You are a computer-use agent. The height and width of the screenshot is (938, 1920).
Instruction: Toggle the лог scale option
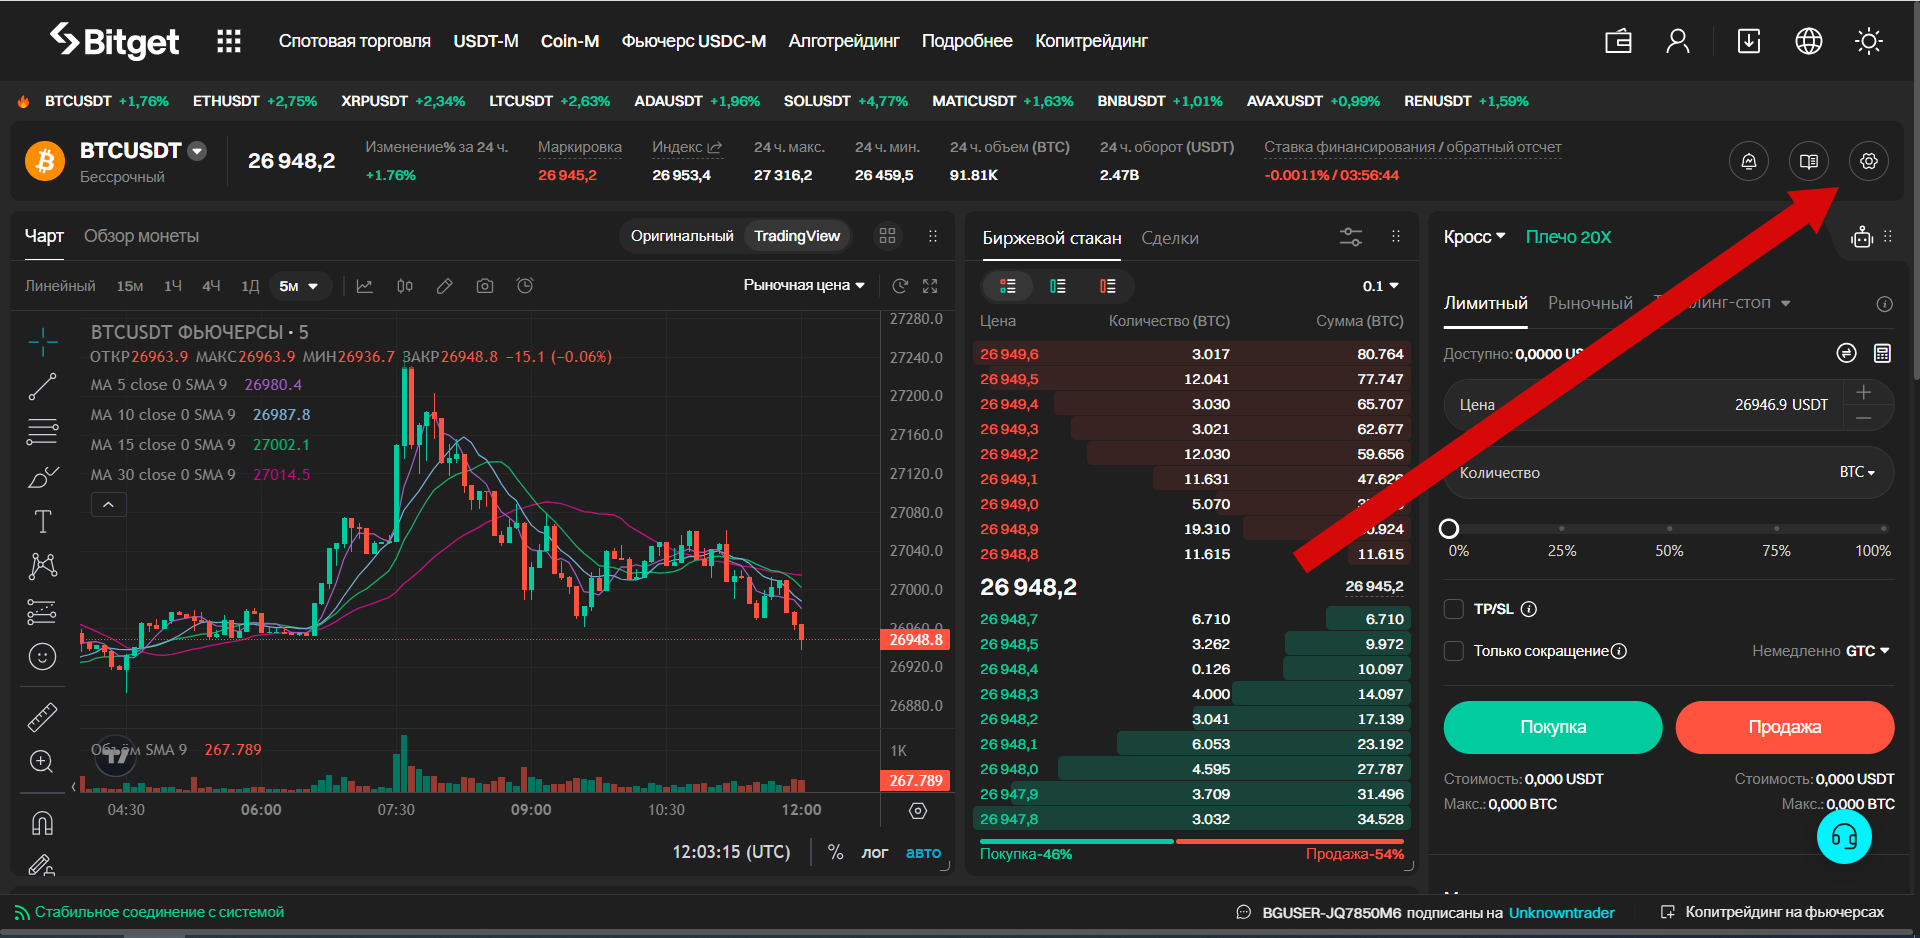click(875, 853)
